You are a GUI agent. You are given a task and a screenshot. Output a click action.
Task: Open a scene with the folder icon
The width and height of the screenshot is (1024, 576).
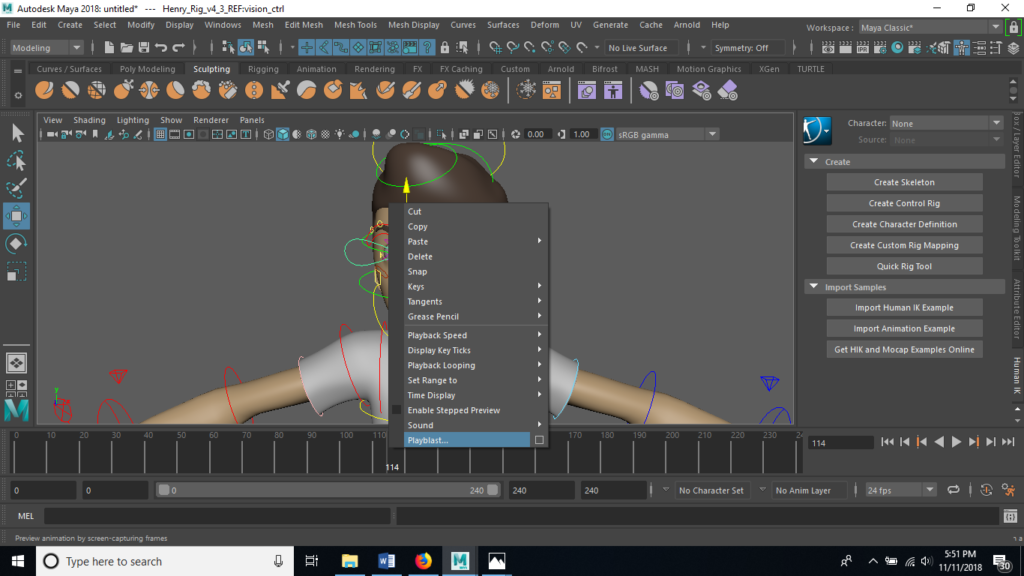126,48
